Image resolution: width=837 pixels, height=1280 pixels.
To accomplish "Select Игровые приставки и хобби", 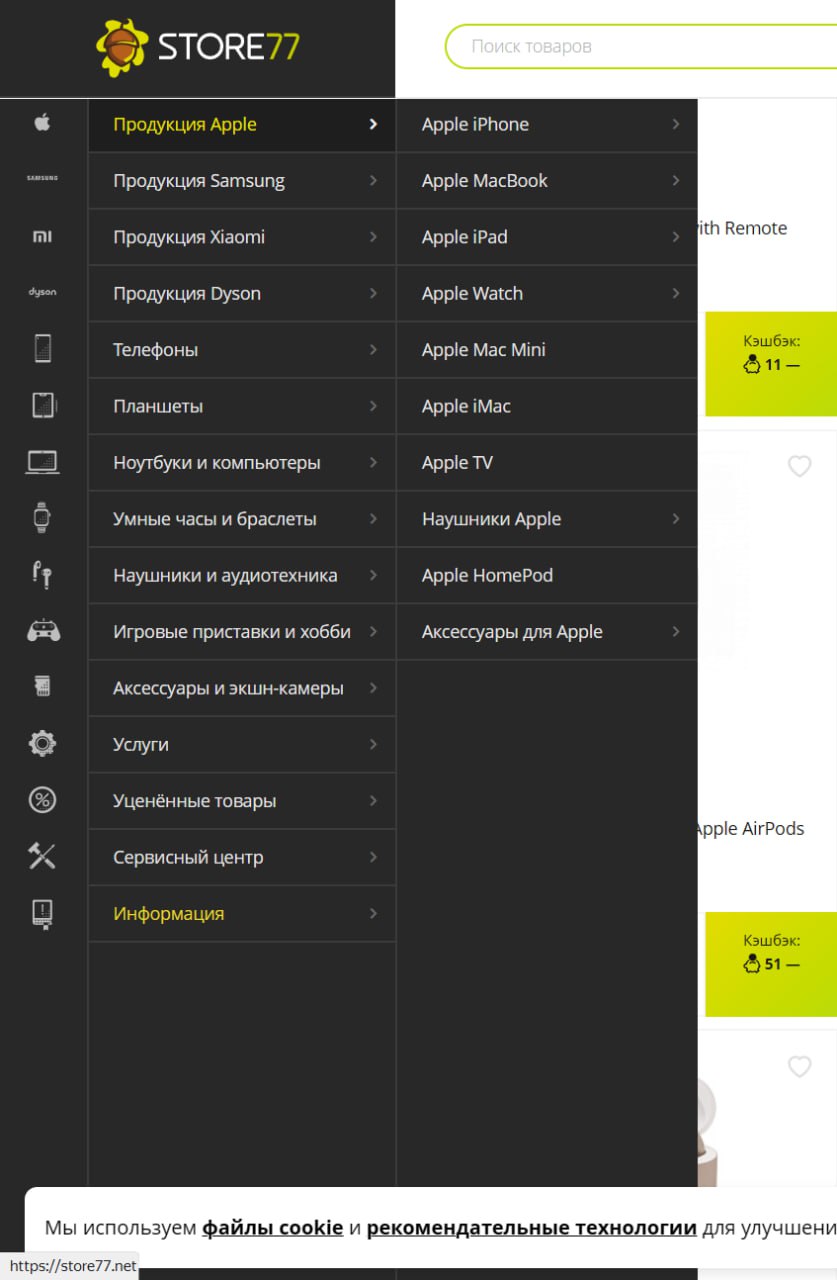I will click(242, 632).
